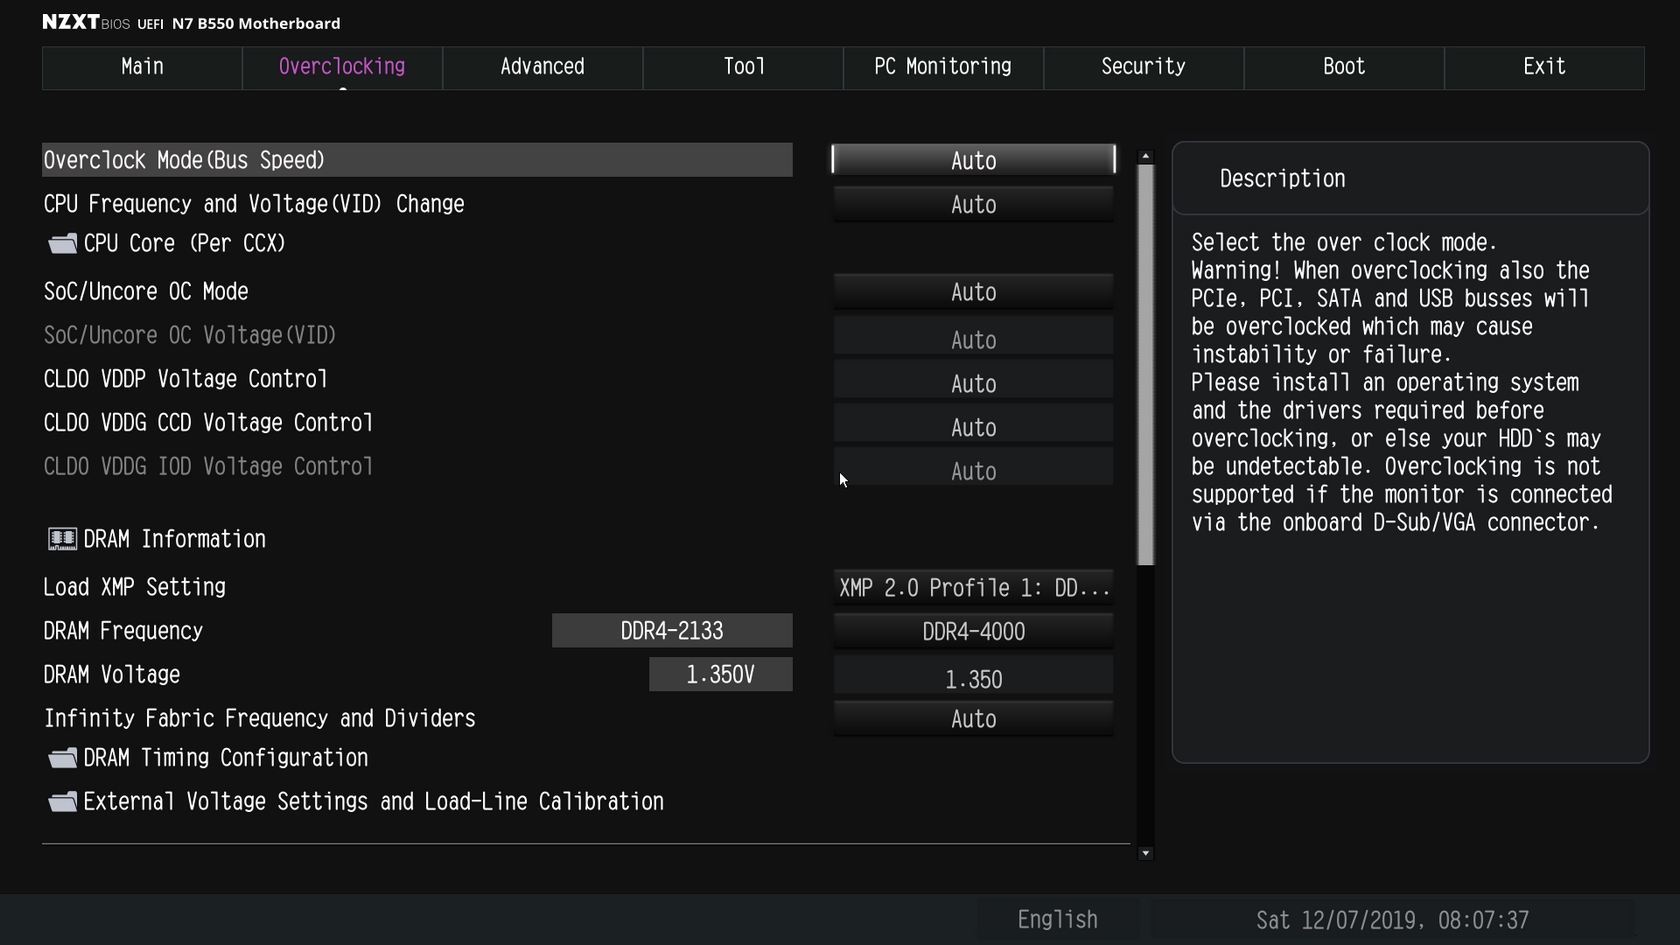Screen dimensions: 1680x945
Task: Go to the Boot tab
Action: [x=1344, y=67]
